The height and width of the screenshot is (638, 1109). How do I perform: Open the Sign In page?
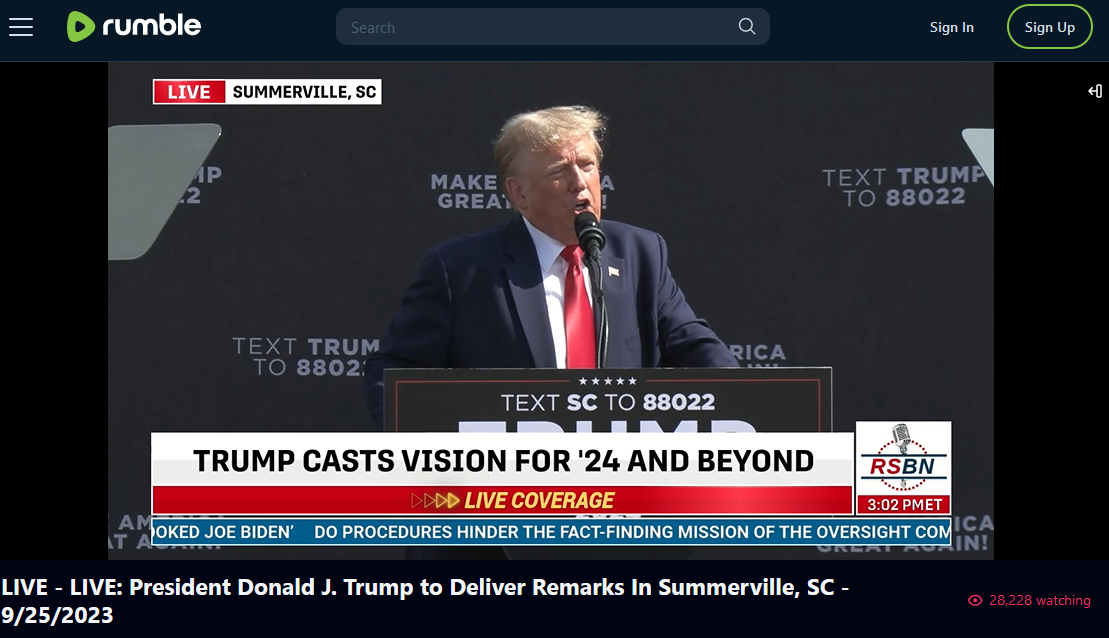951,27
